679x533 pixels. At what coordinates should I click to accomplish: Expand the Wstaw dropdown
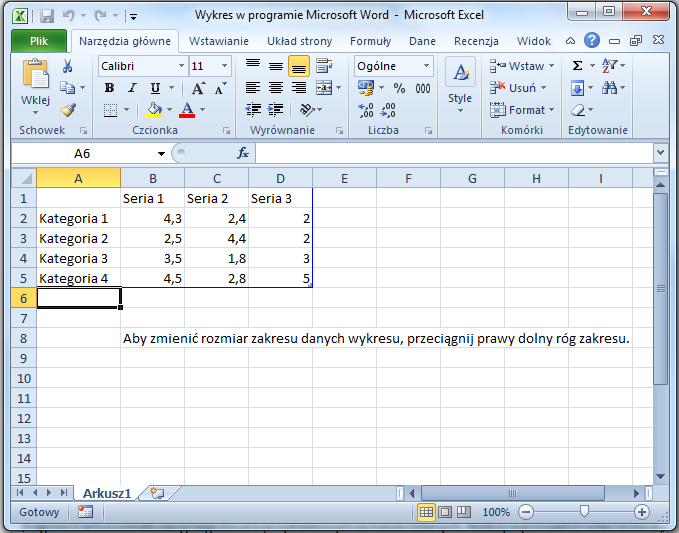click(x=551, y=66)
